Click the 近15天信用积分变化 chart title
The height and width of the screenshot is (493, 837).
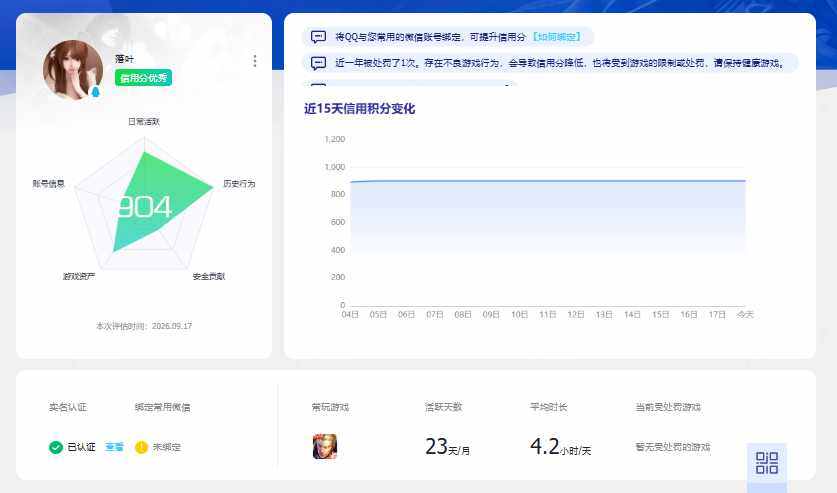pyautogui.click(x=359, y=109)
